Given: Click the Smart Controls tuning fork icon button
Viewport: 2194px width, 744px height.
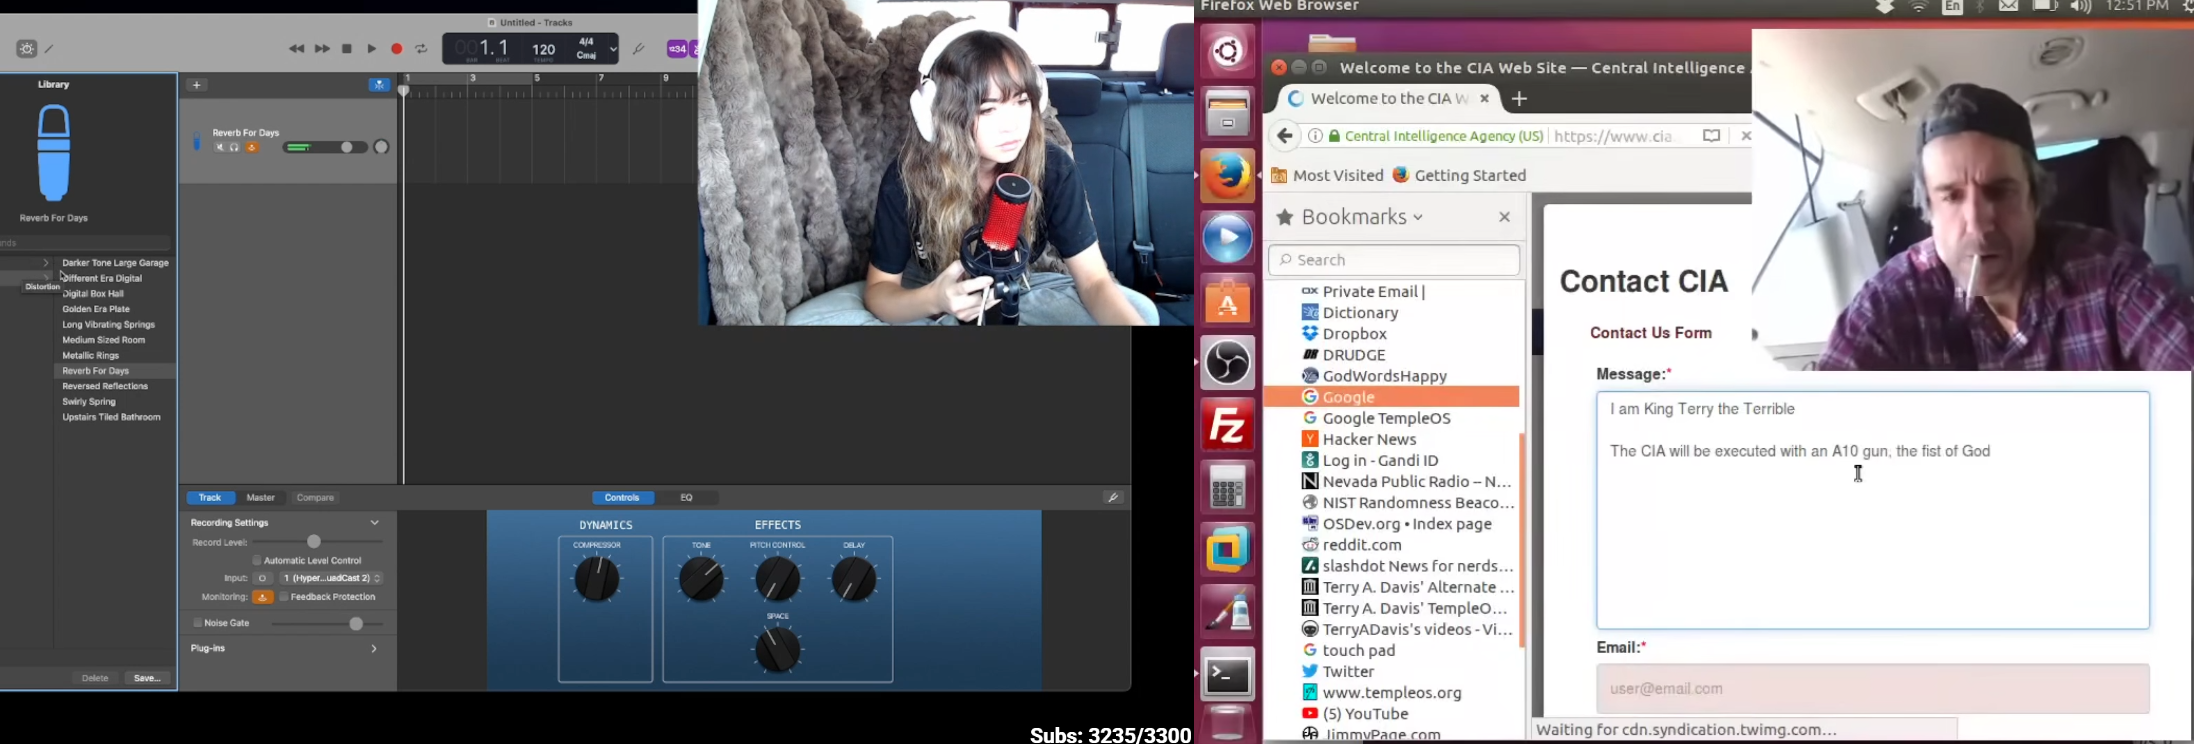Looking at the screenshot, I should click(x=1113, y=497).
